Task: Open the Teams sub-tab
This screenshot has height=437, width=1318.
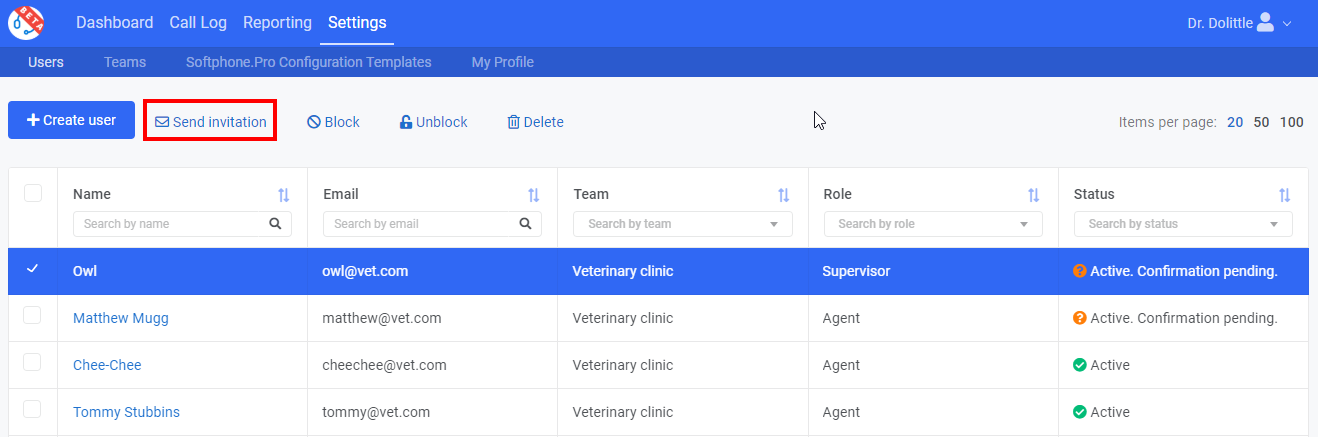Action: tap(125, 62)
